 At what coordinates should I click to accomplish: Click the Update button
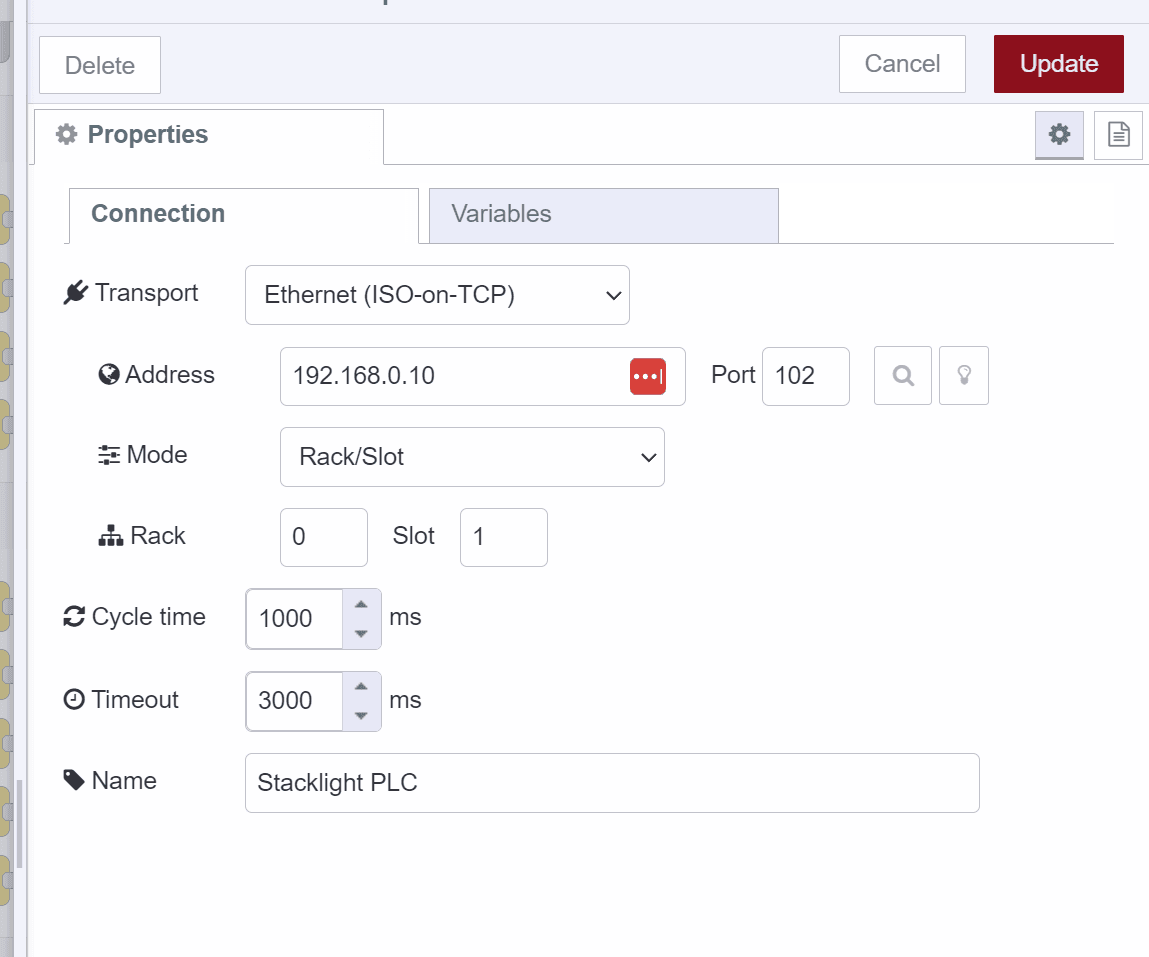pyautogui.click(x=1058, y=63)
